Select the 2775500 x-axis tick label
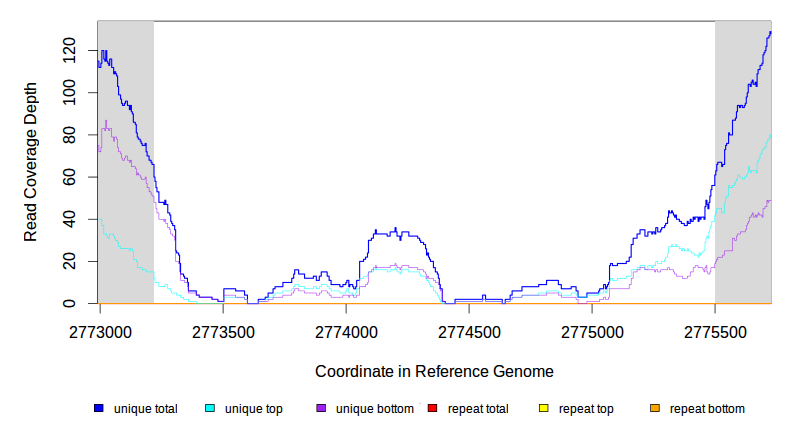 [715, 331]
